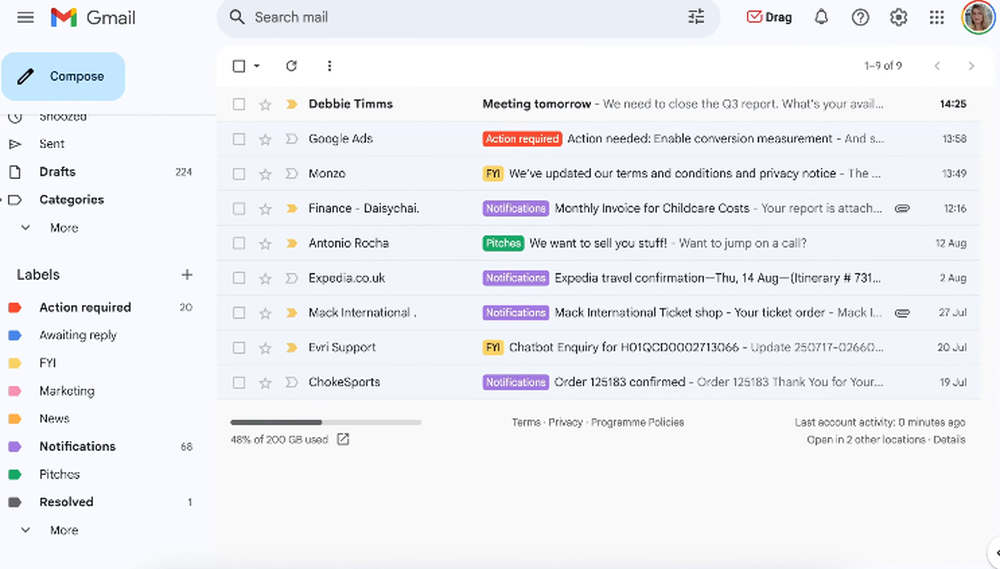Viewport: 1000px width, 569px height.
Task: Open account profile picture
Action: pos(978,17)
